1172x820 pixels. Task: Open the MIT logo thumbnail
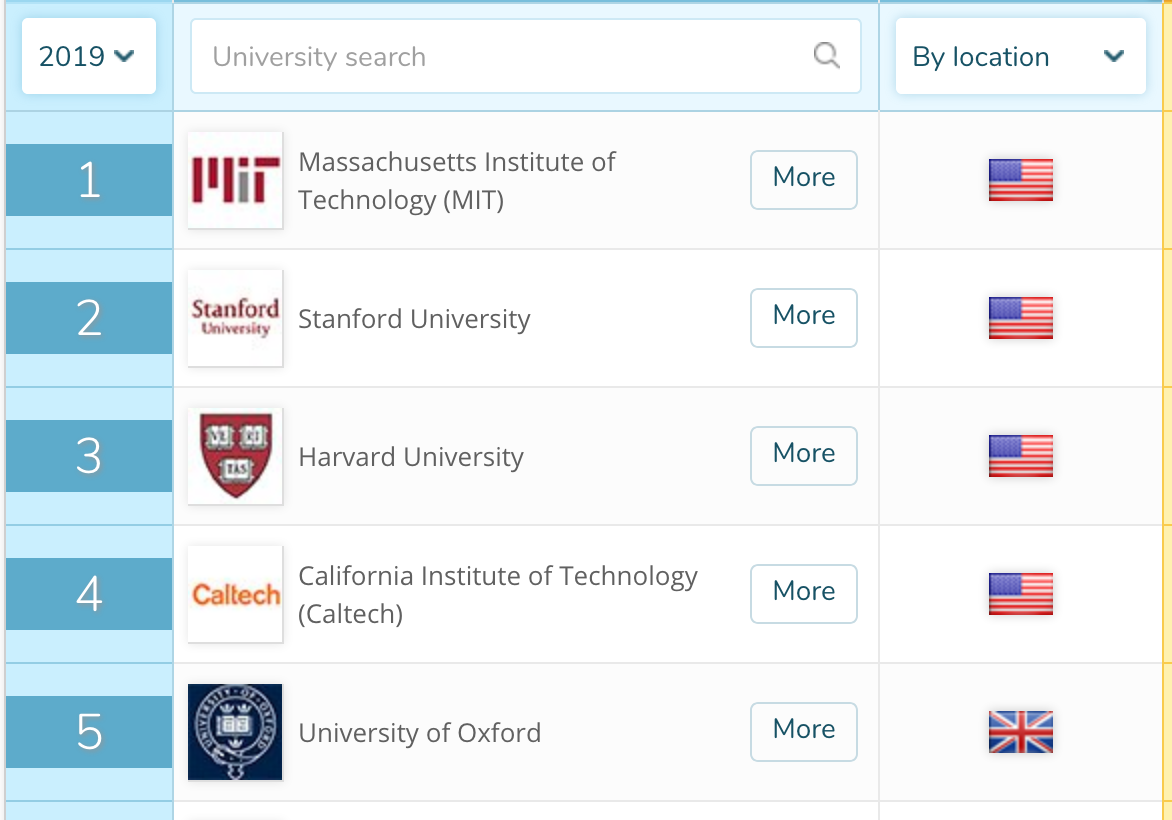(x=235, y=180)
